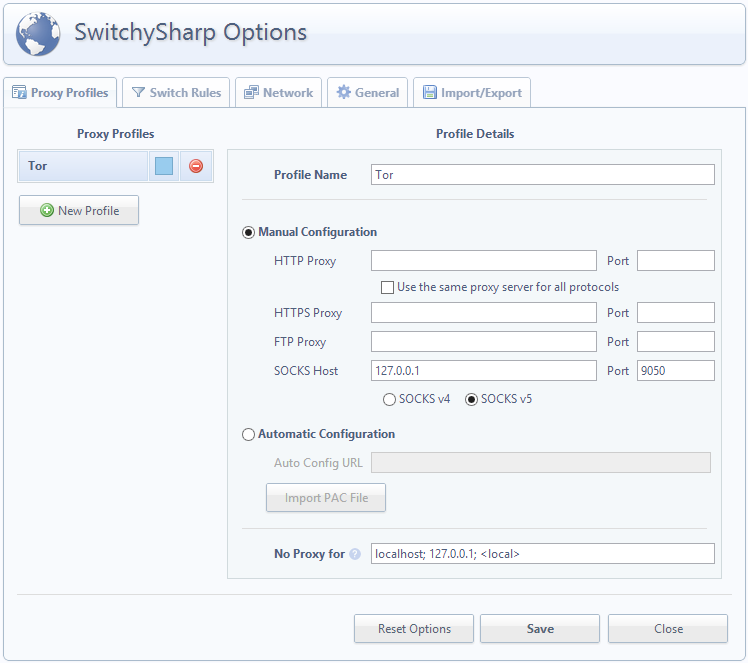
Task: Go to the General tab
Action: 367,93
